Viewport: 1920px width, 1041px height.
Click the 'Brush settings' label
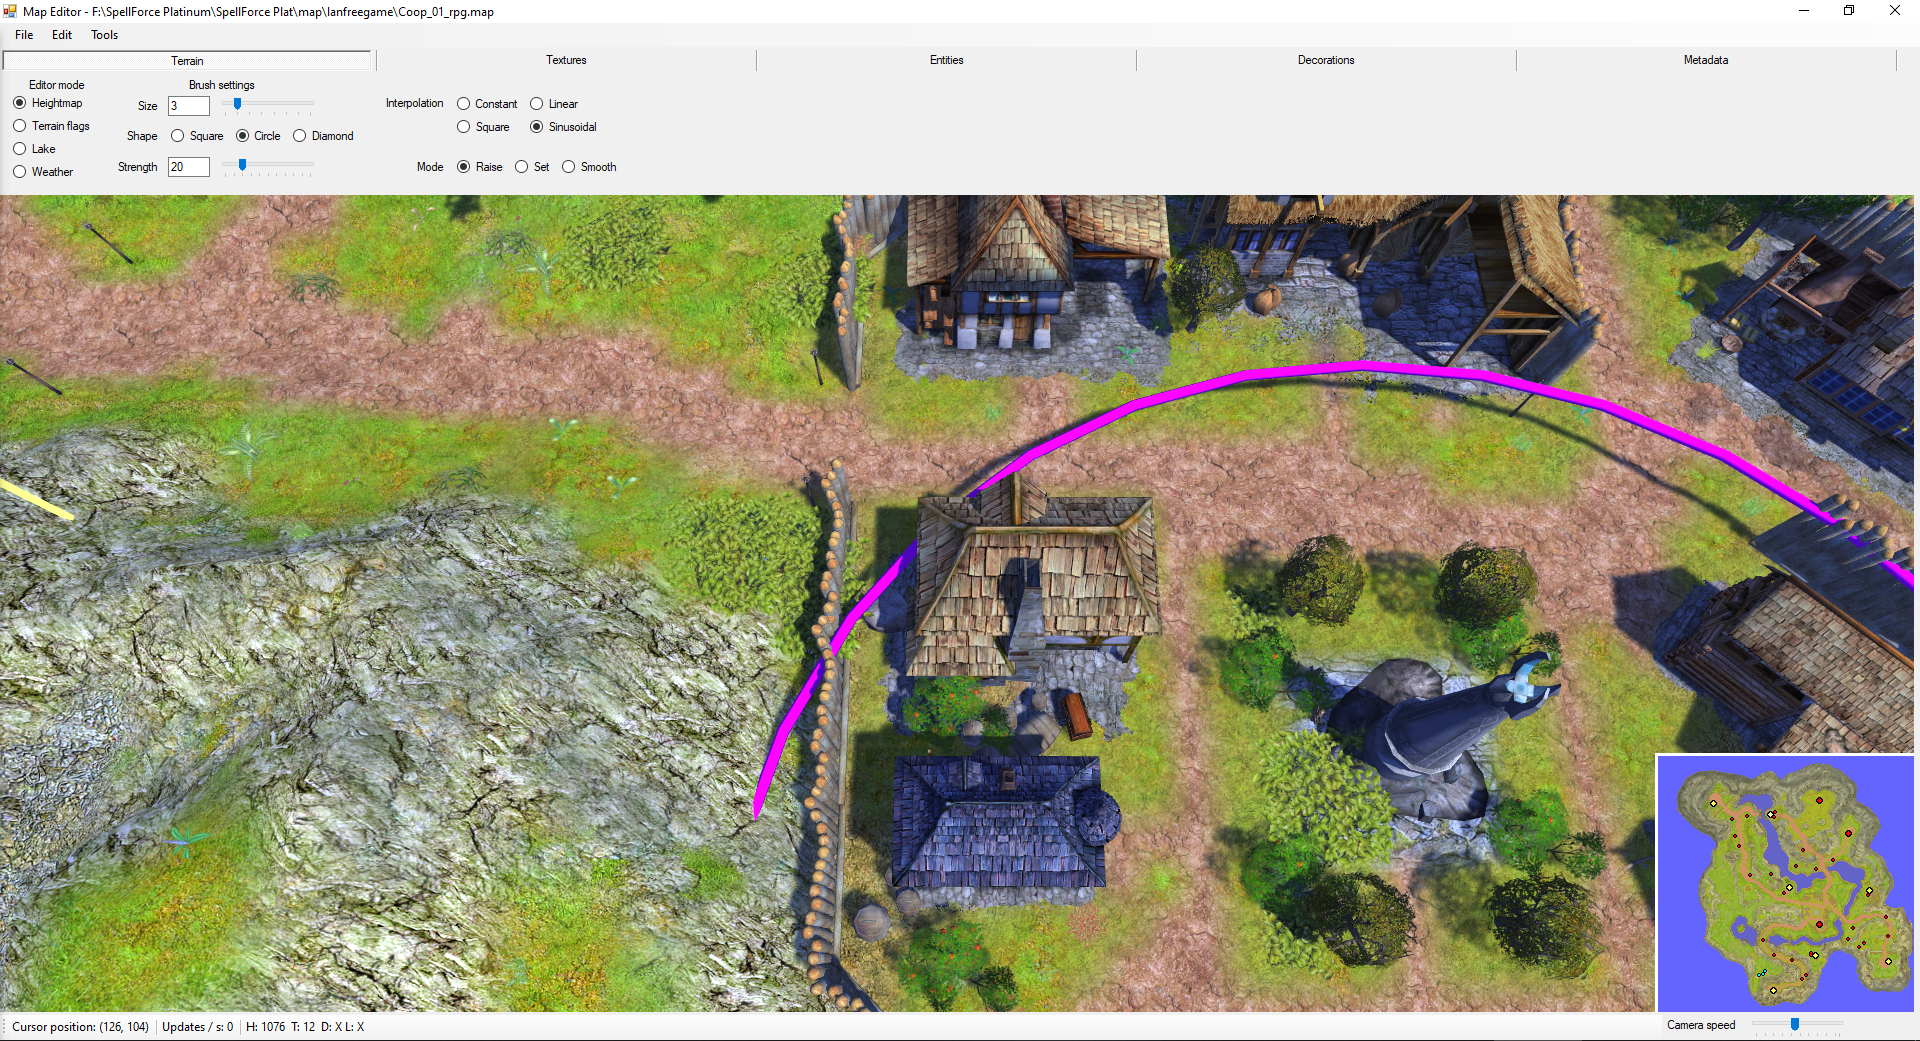(222, 85)
